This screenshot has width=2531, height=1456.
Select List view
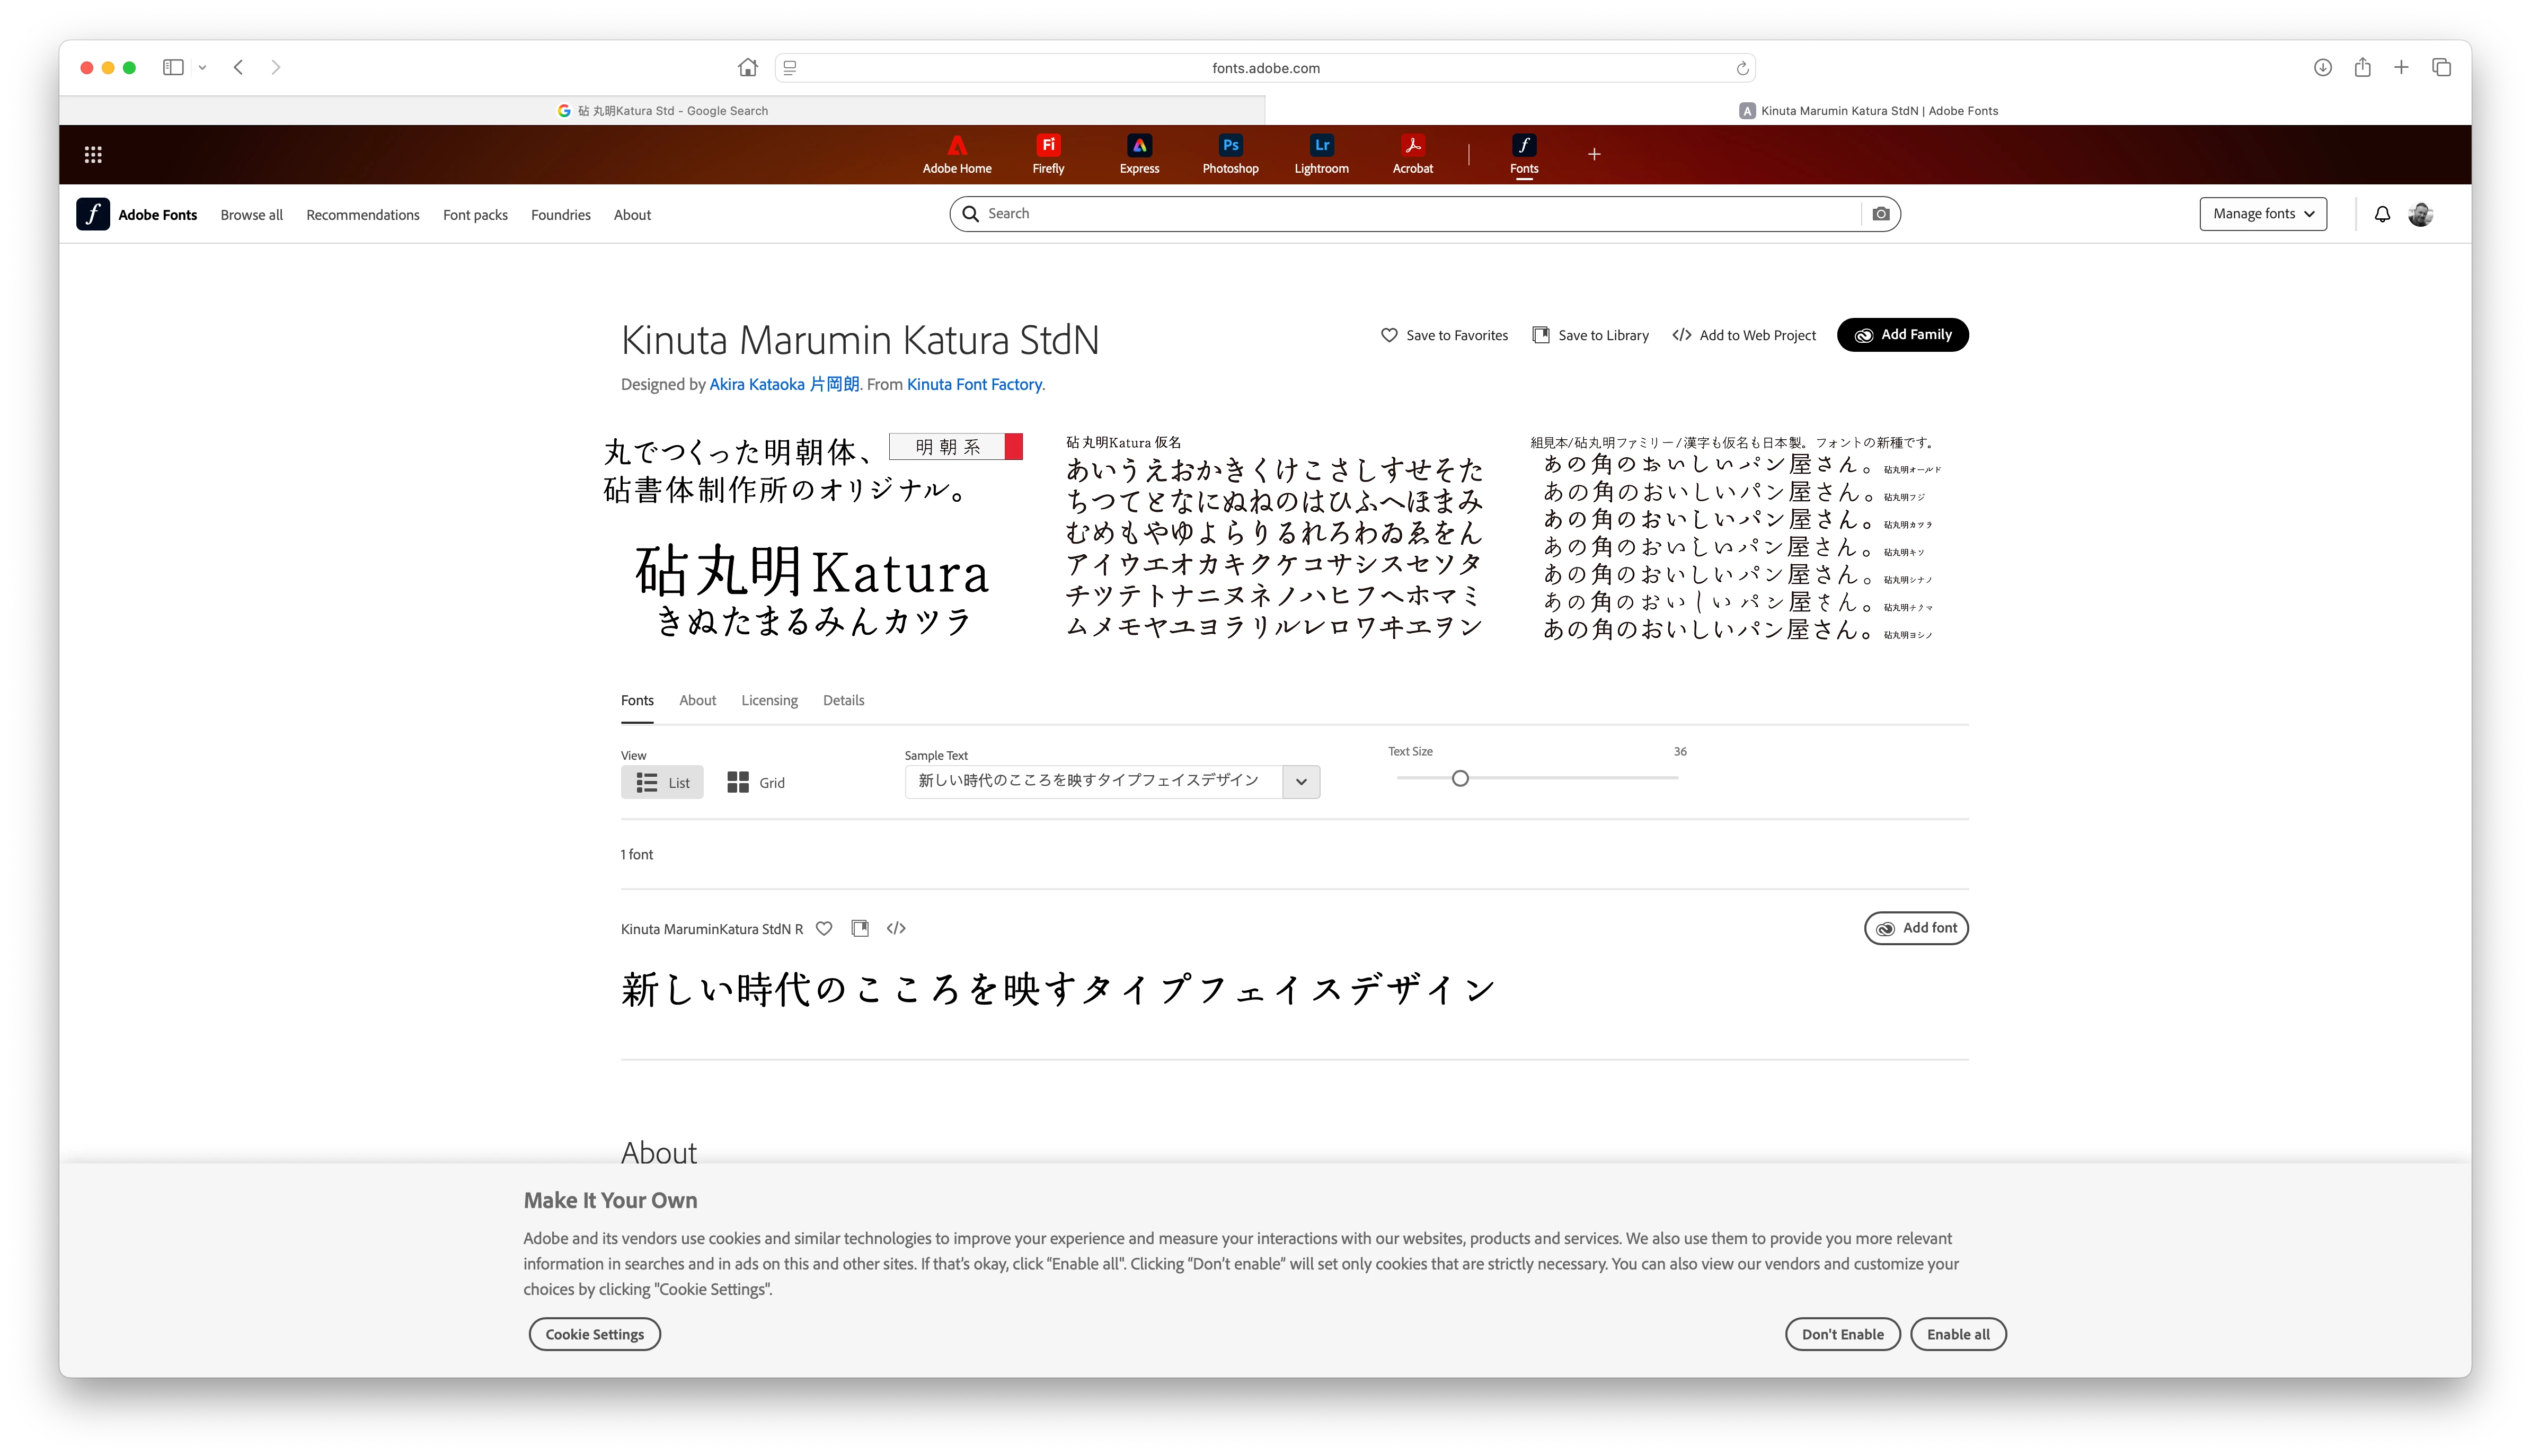click(x=662, y=782)
